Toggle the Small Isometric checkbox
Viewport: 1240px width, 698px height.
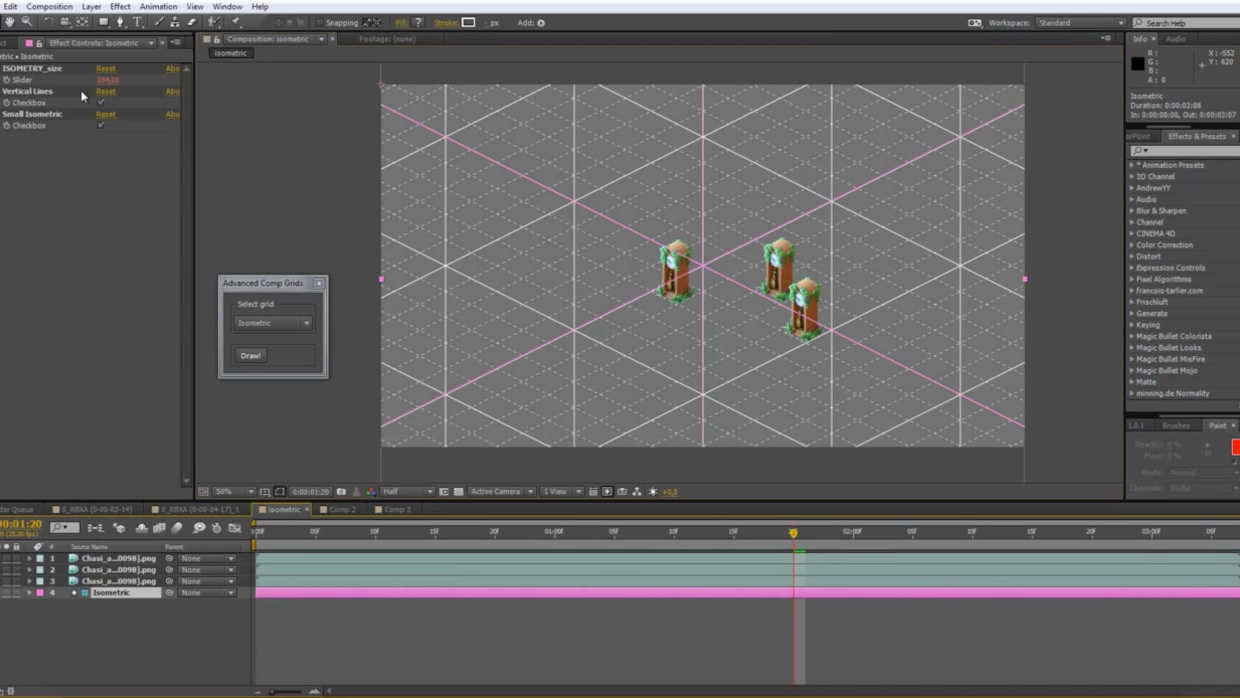click(x=101, y=125)
